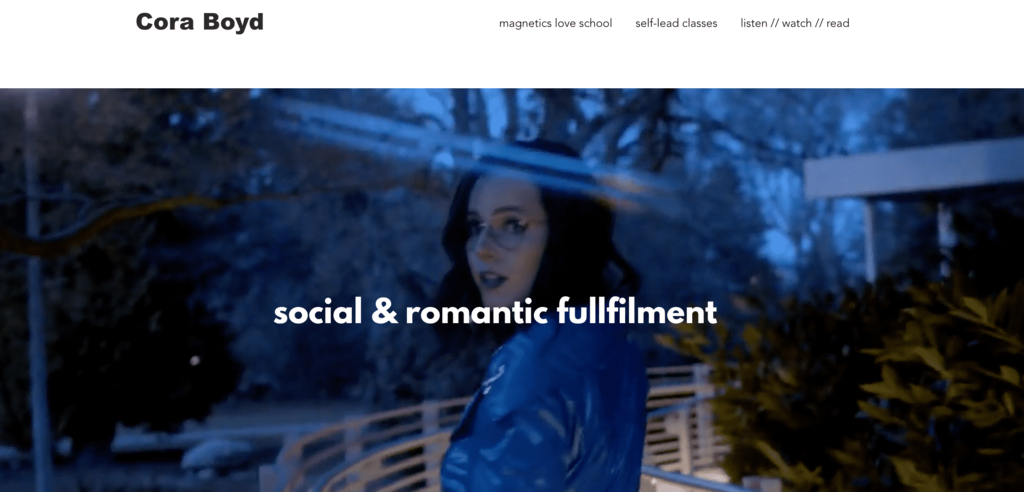Click the word 'fullfilment' in the headline

(x=637, y=312)
